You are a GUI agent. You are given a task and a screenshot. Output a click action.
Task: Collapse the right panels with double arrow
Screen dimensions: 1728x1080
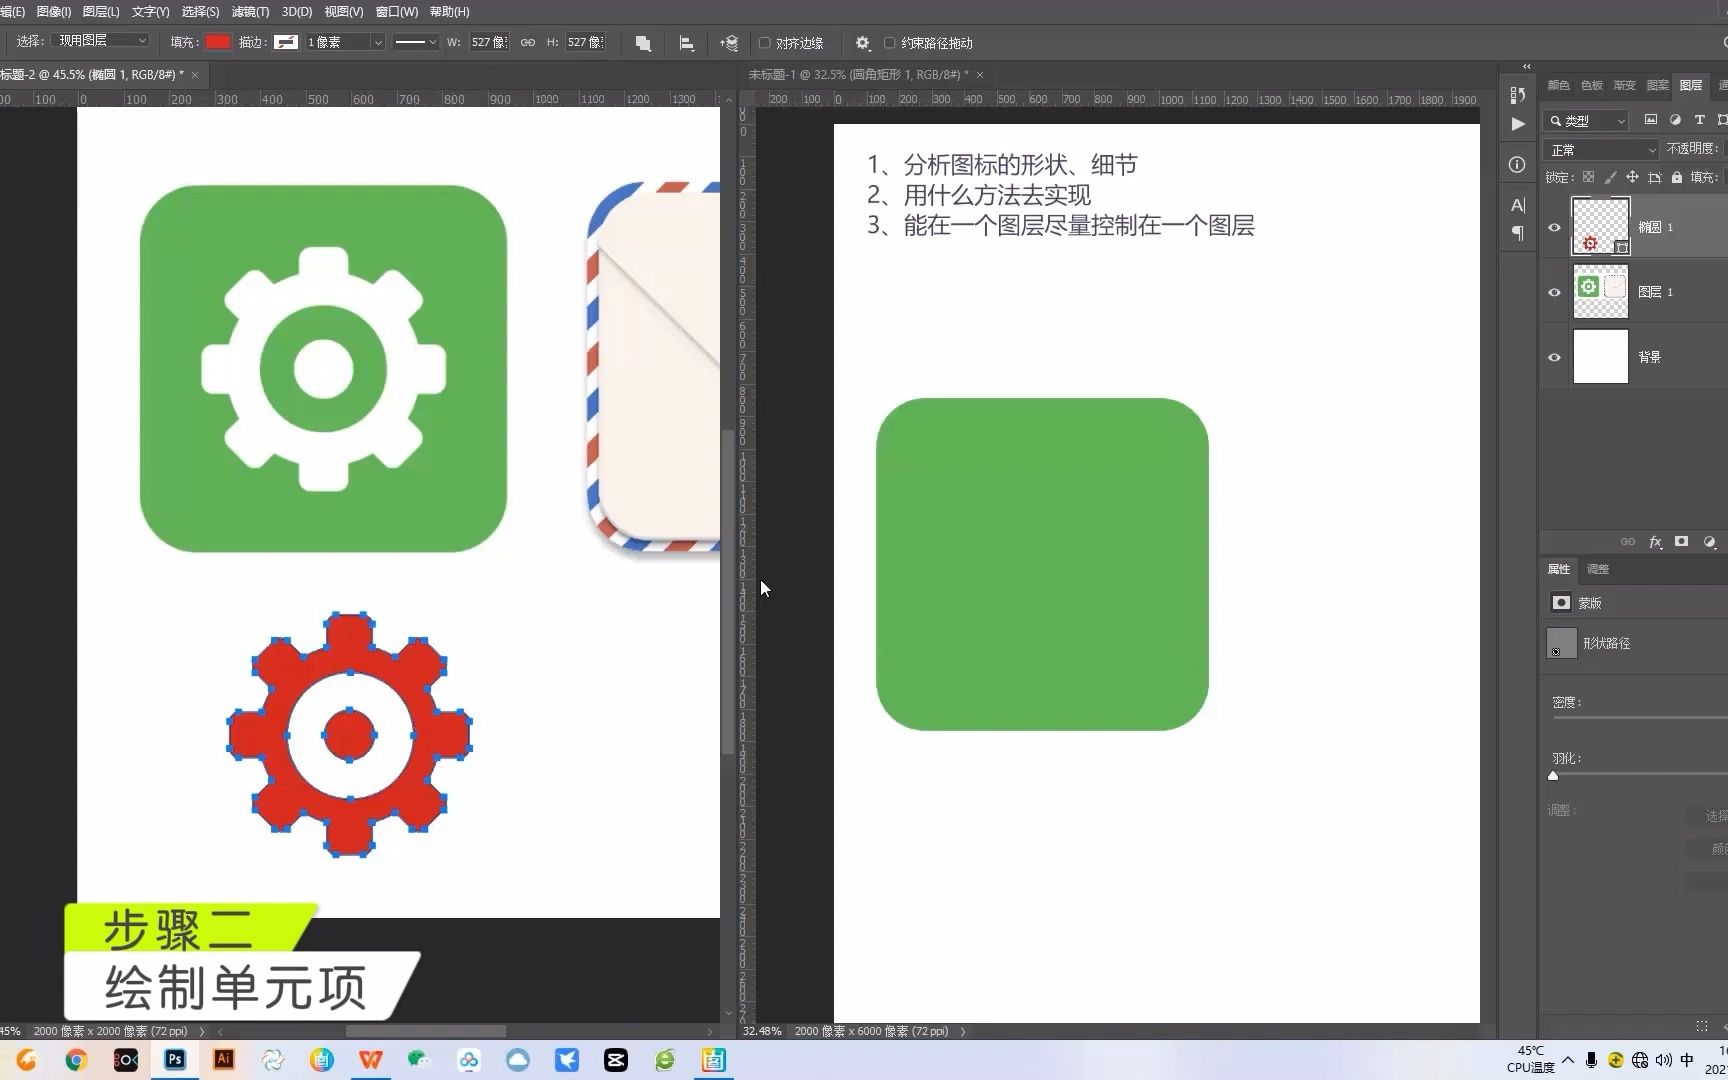pos(1525,66)
